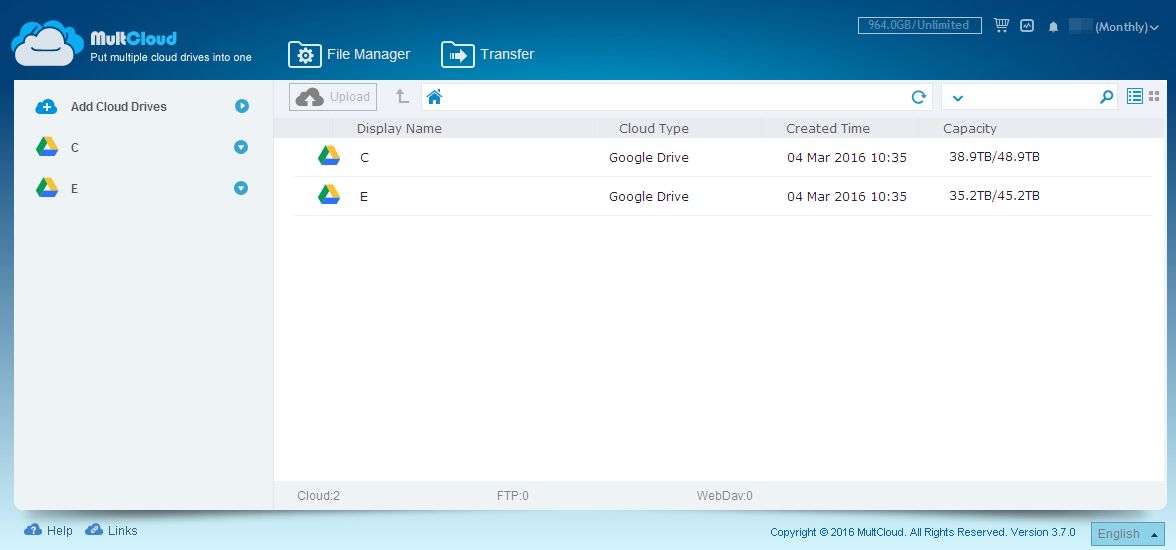1176x550 pixels.
Task: Click the arrow beside Add Cloud Drives
Action: [242, 107]
